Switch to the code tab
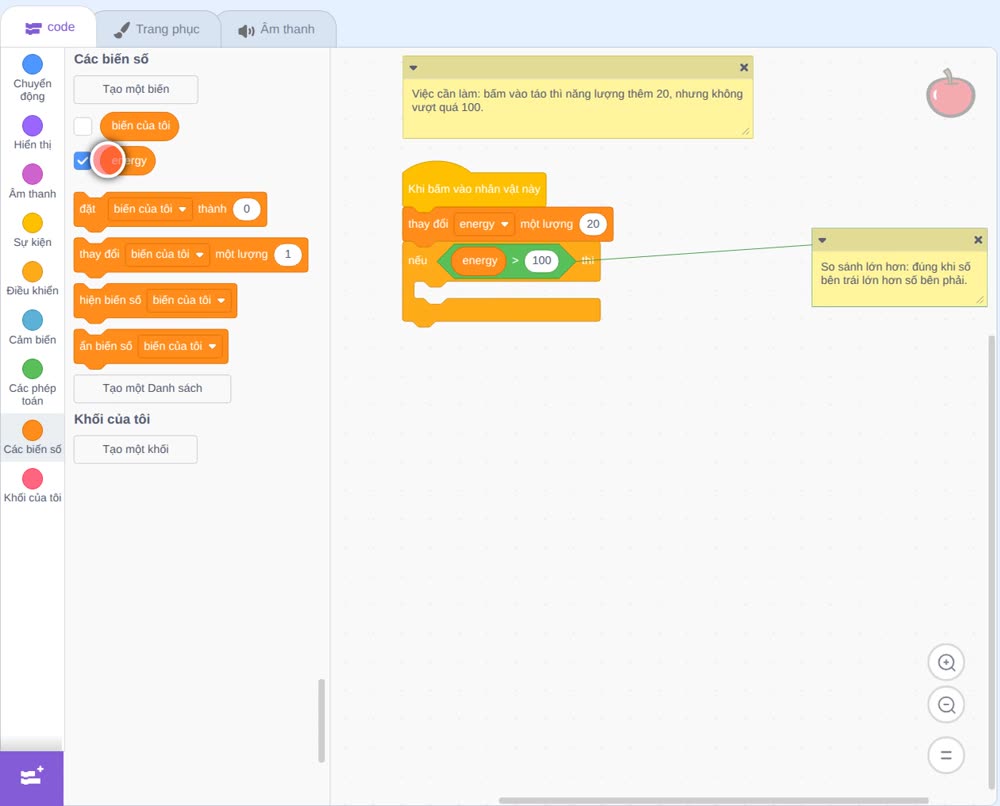The height and width of the screenshot is (806, 1000). tap(49, 27)
